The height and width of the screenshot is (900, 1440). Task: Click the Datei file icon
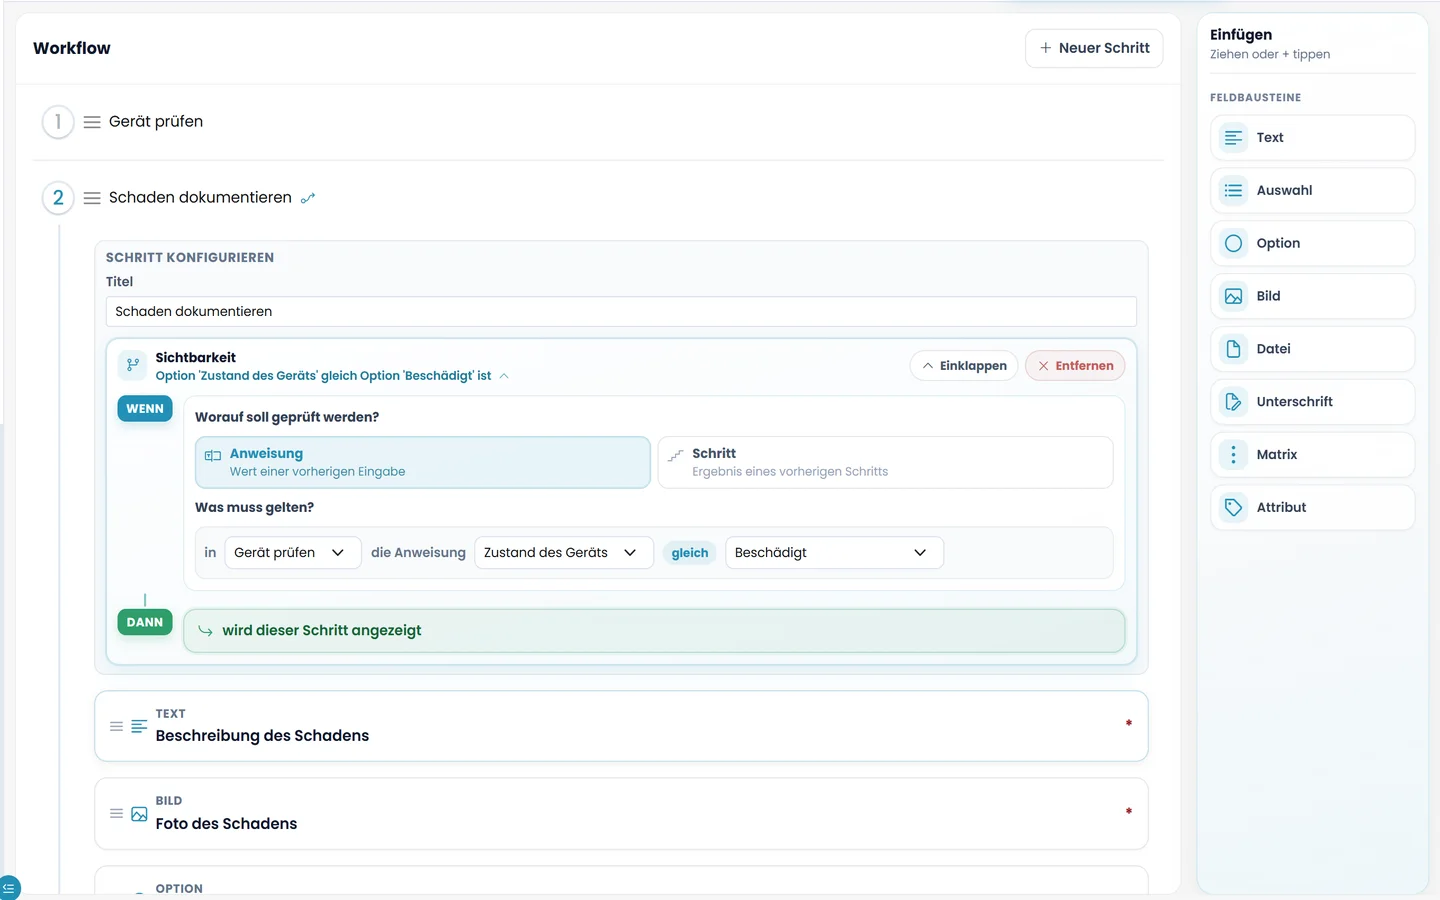[1233, 349]
